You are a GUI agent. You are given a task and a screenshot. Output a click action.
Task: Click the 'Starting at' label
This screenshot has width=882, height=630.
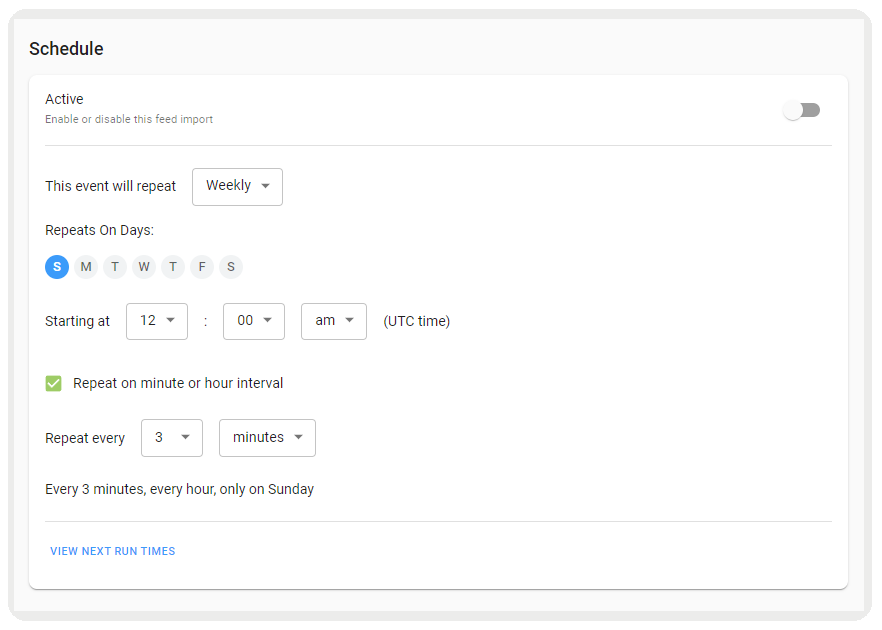(x=78, y=321)
